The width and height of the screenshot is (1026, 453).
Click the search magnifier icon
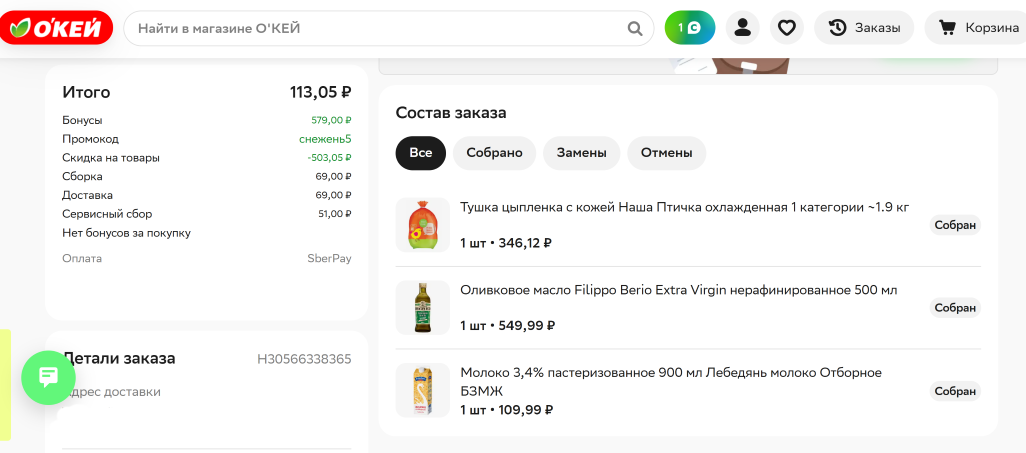(635, 28)
